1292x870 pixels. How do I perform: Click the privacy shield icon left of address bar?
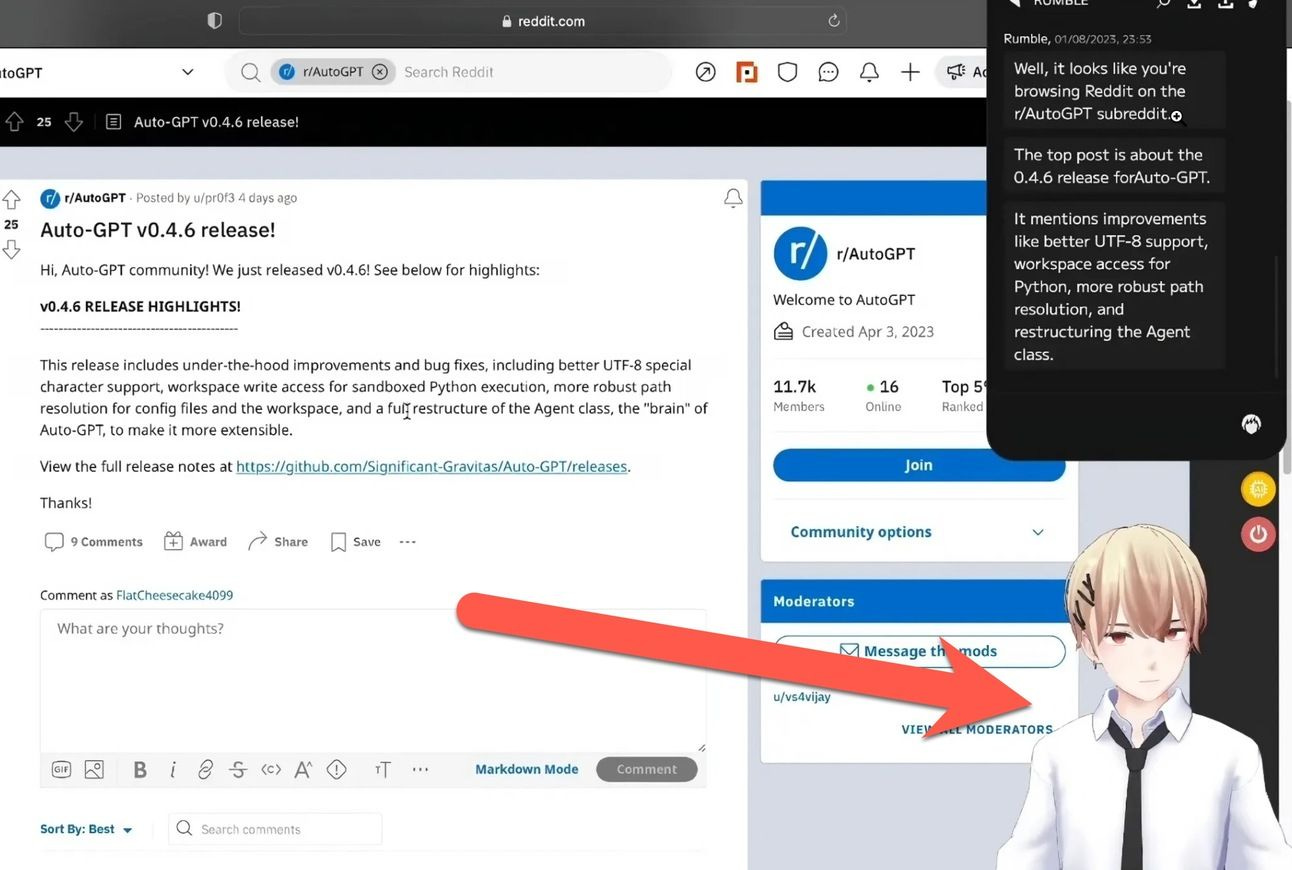(x=214, y=21)
